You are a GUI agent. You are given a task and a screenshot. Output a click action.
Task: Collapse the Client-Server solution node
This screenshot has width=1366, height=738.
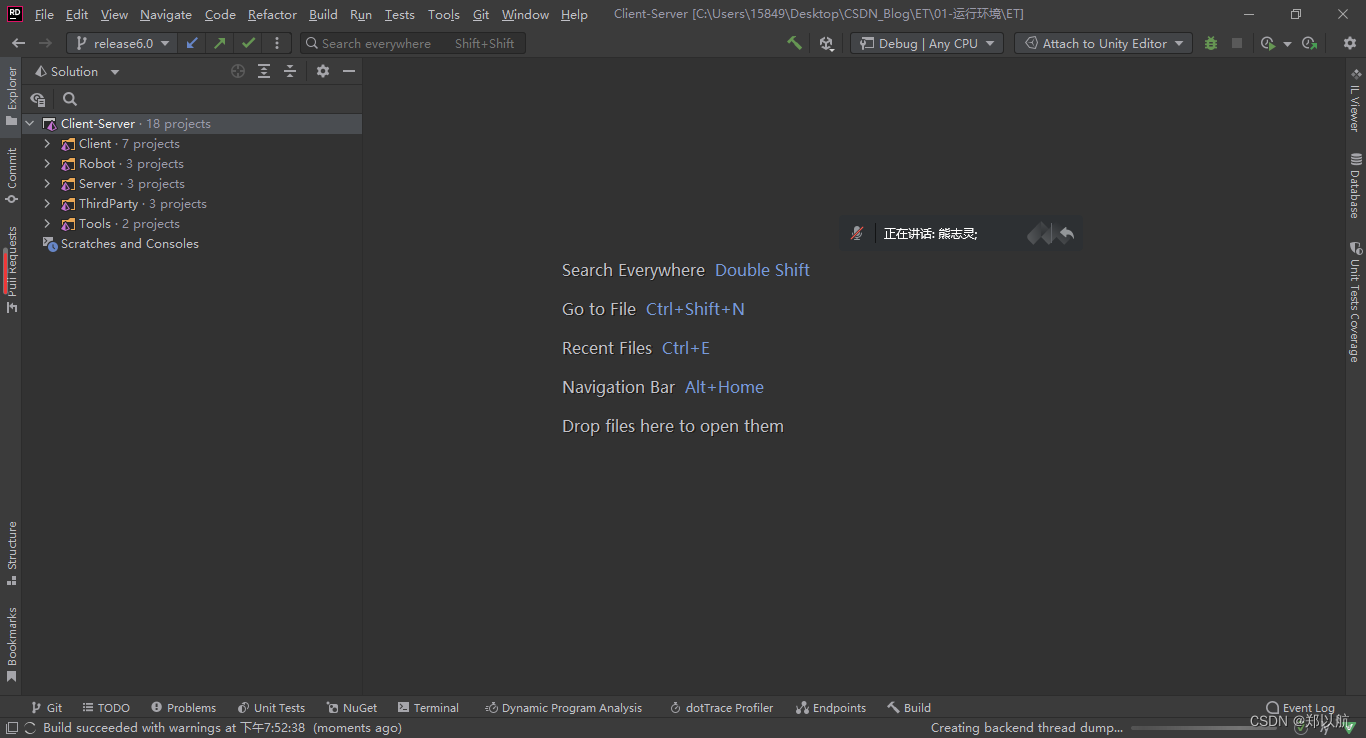[x=29, y=124]
